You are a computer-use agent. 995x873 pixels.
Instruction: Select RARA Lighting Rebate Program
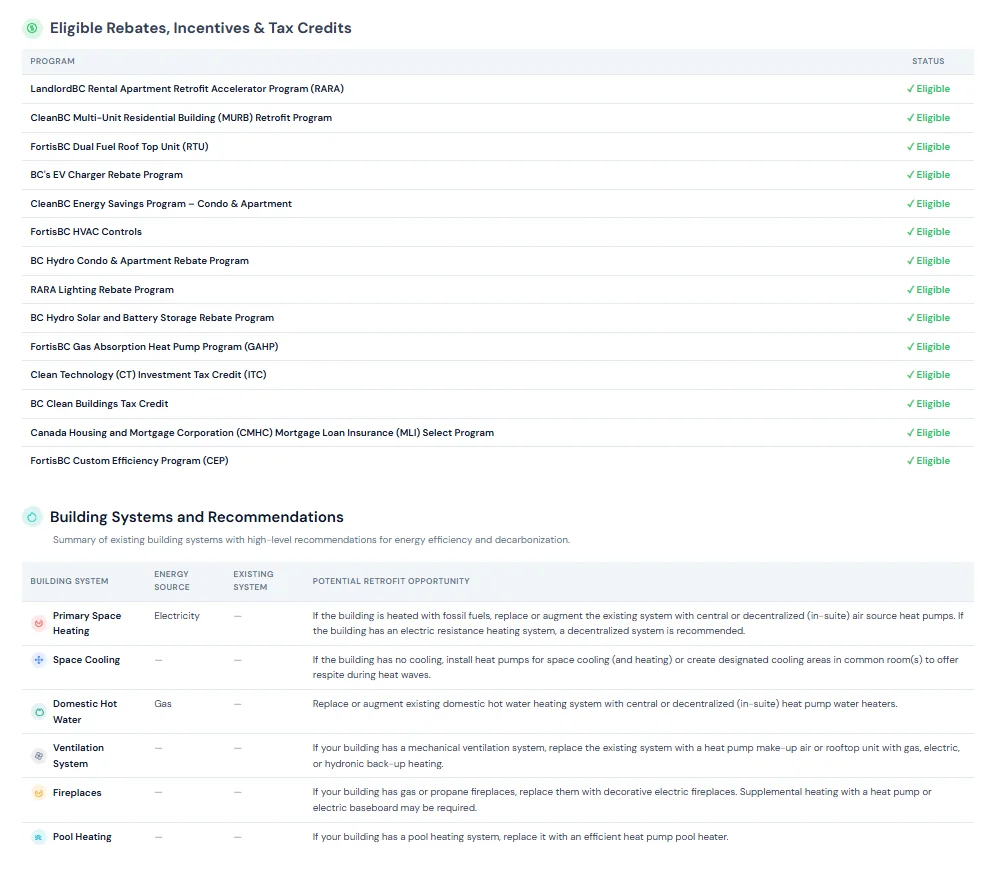tap(498, 289)
